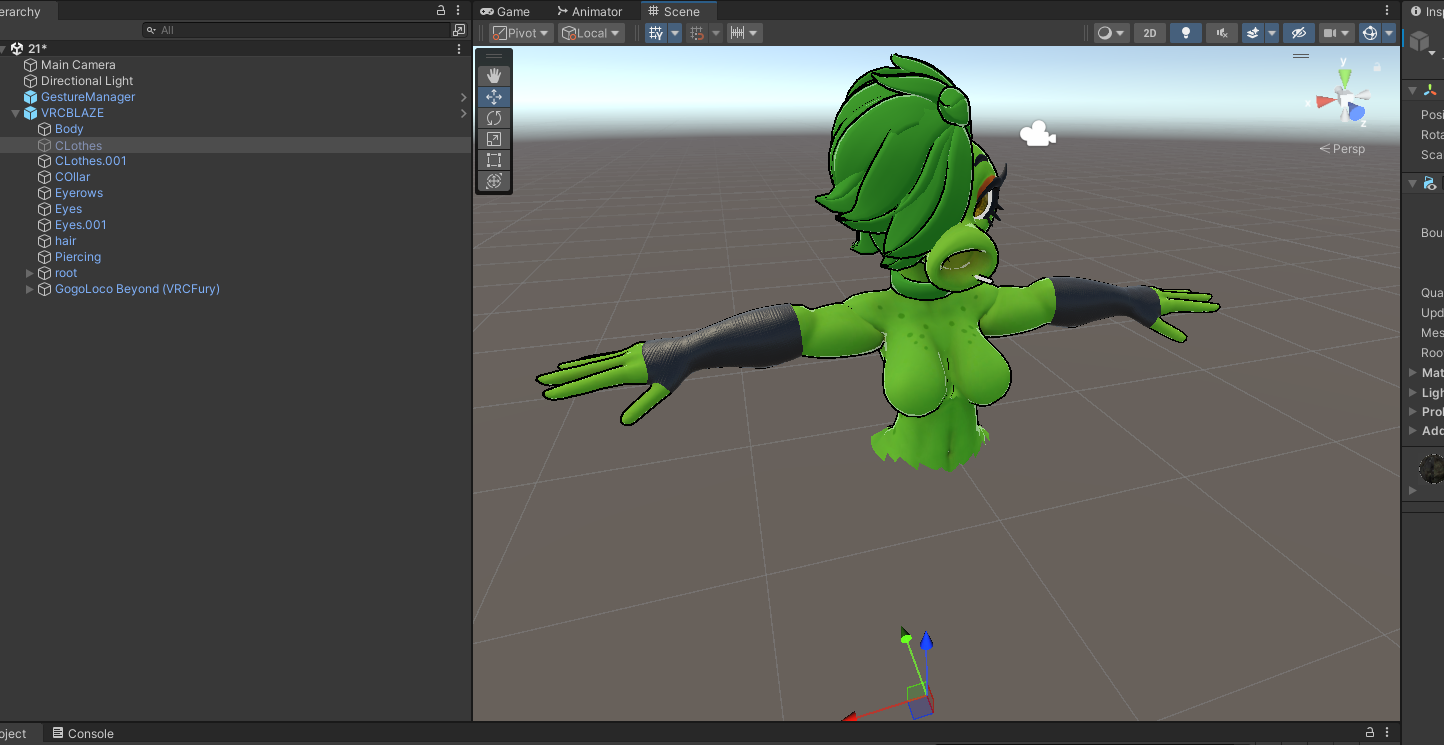This screenshot has width=1444, height=745.
Task: Expand GogoLoco Beyond (VRCFury) object
Action: 29,289
